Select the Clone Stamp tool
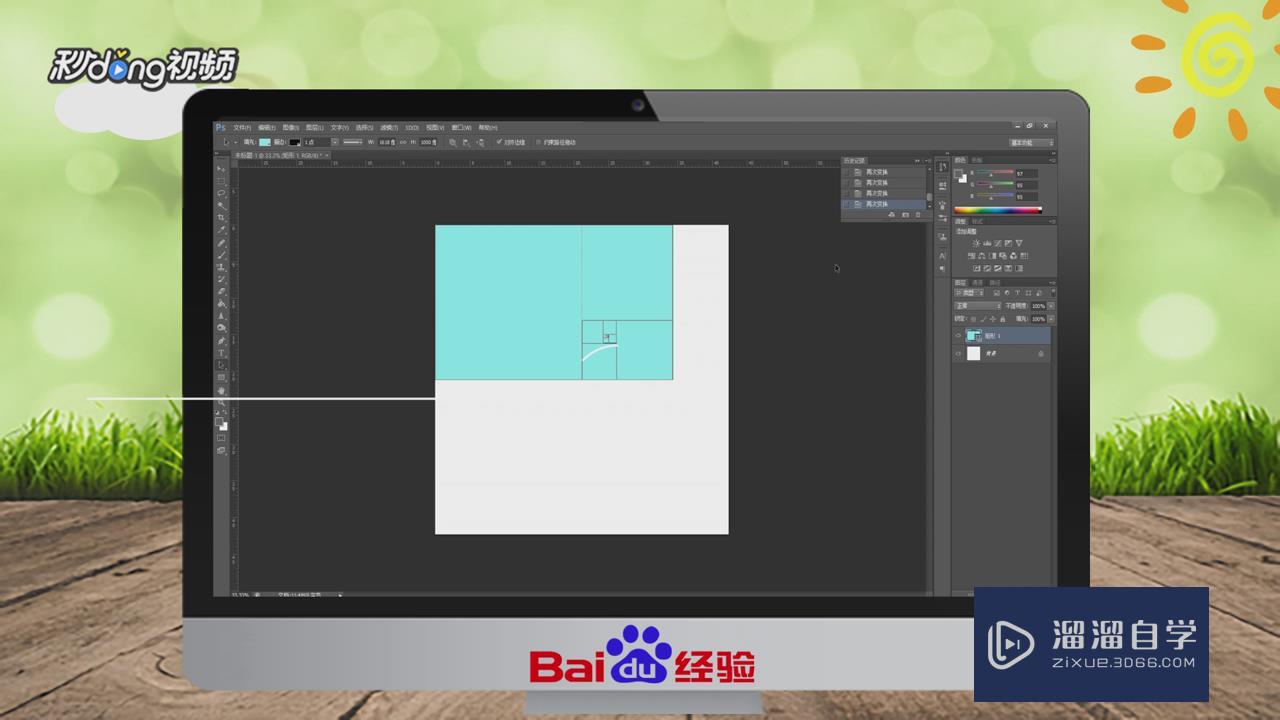This screenshot has width=1280, height=720. coord(221,265)
